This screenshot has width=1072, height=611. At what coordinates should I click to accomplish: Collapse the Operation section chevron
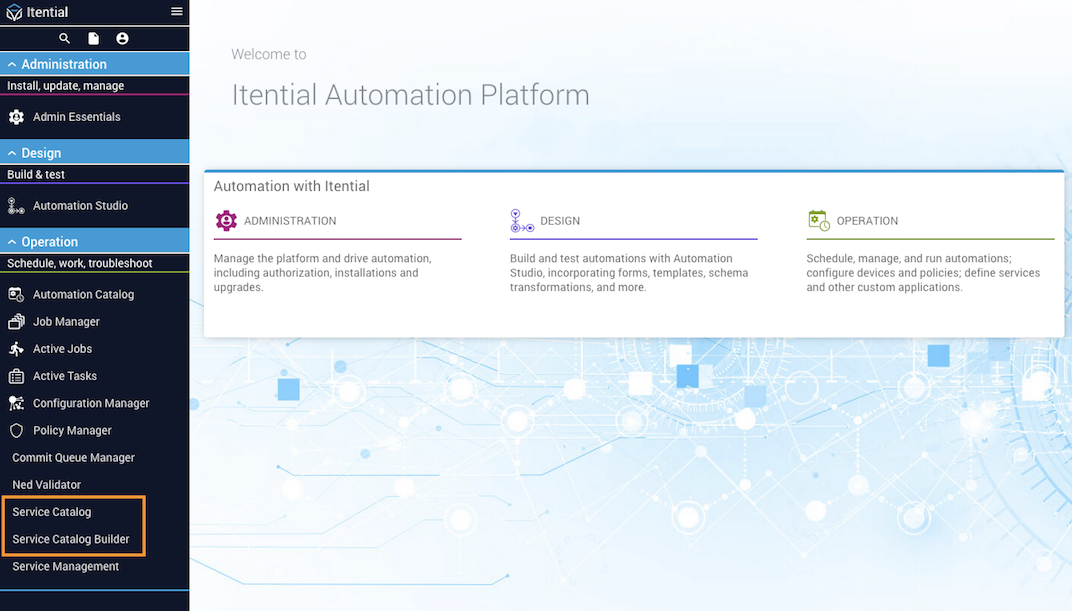tap(12, 242)
